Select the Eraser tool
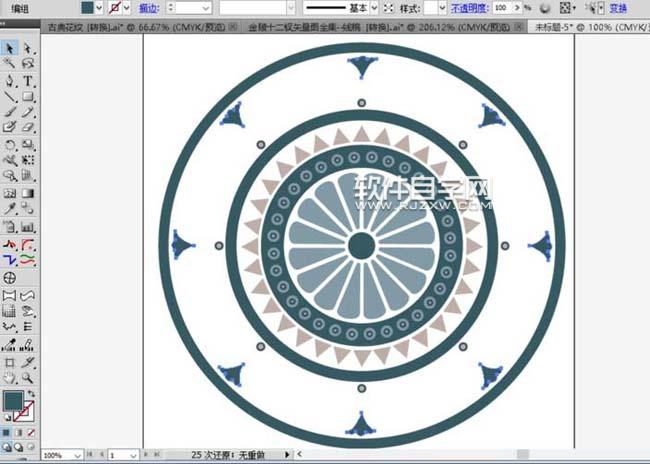 coord(28,127)
